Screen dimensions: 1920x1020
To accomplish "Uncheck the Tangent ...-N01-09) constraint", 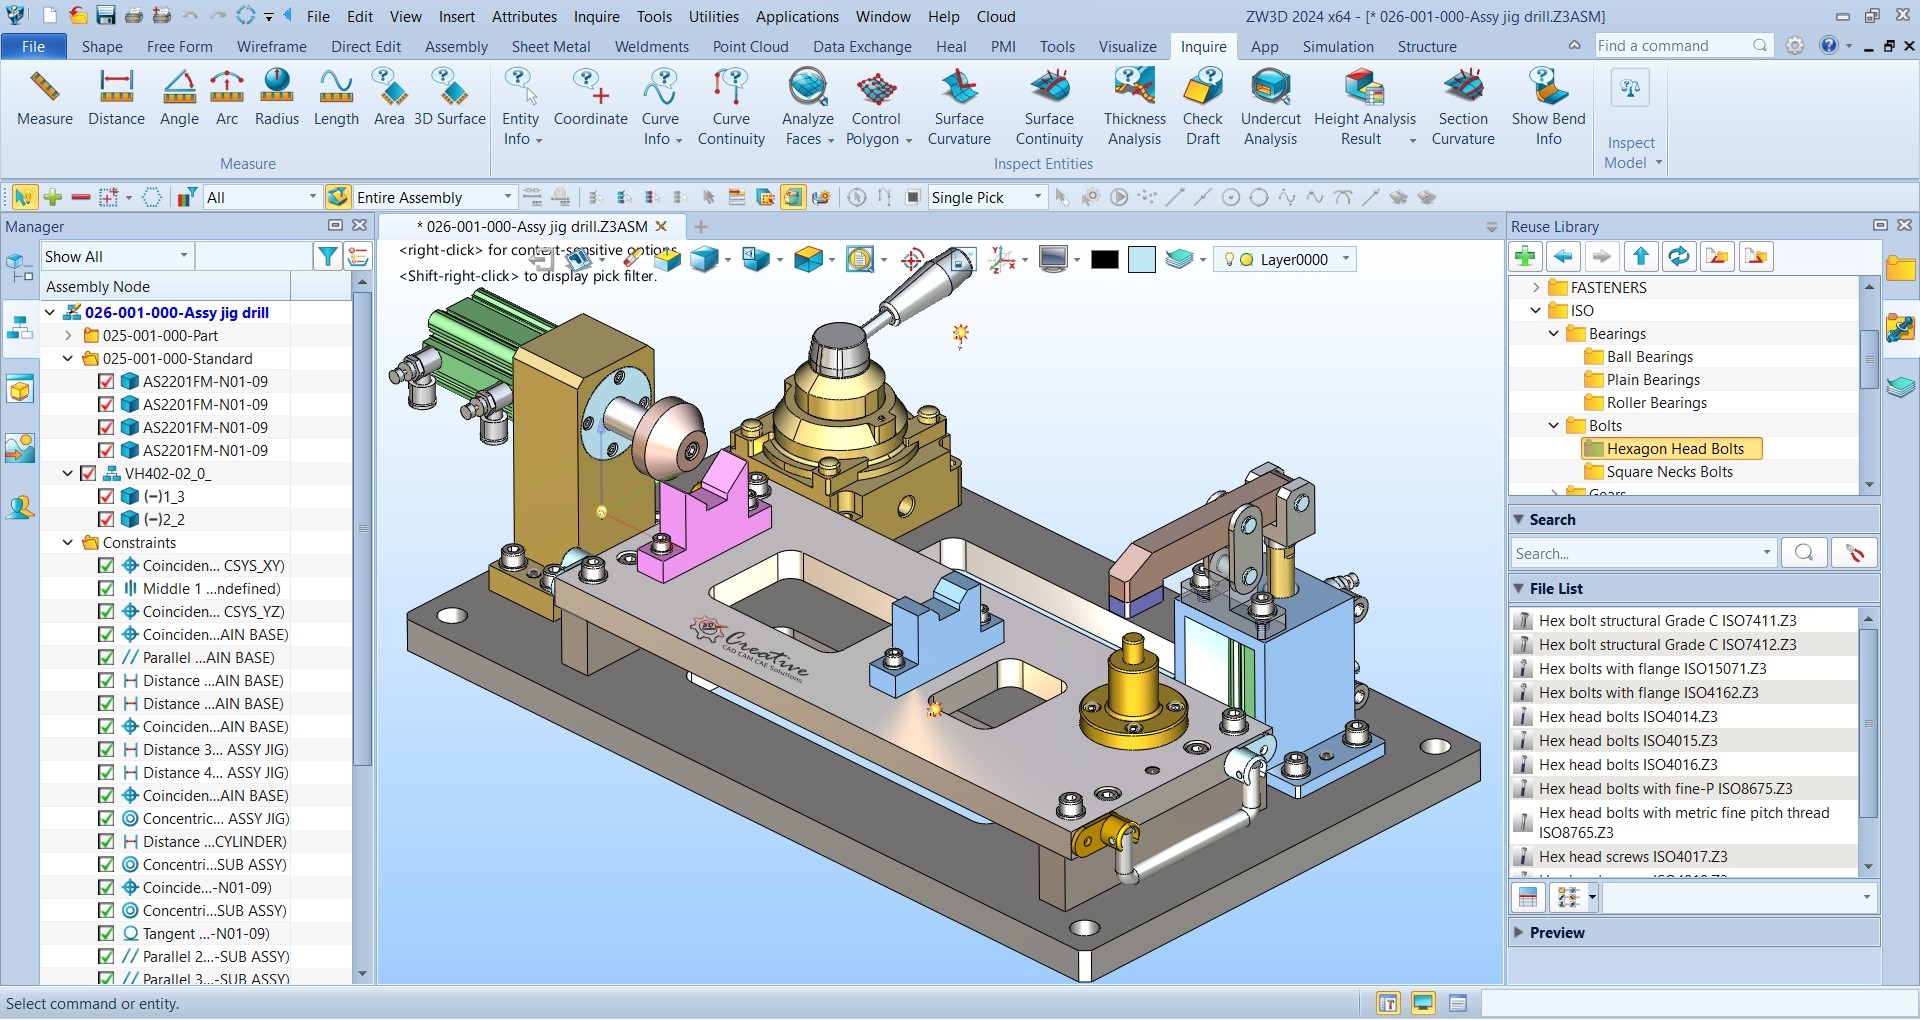I will click(106, 933).
